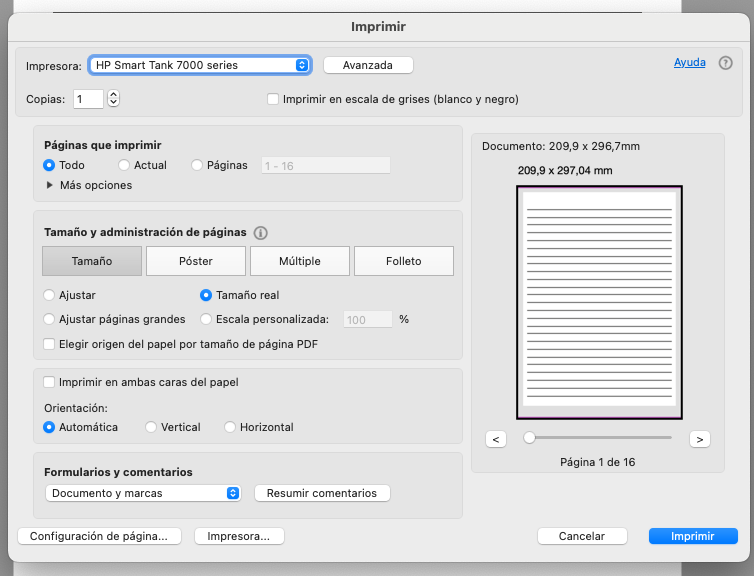This screenshot has height=576, width=754.
Task: Select the Horizontal orientation radio button
Action: coord(230,427)
